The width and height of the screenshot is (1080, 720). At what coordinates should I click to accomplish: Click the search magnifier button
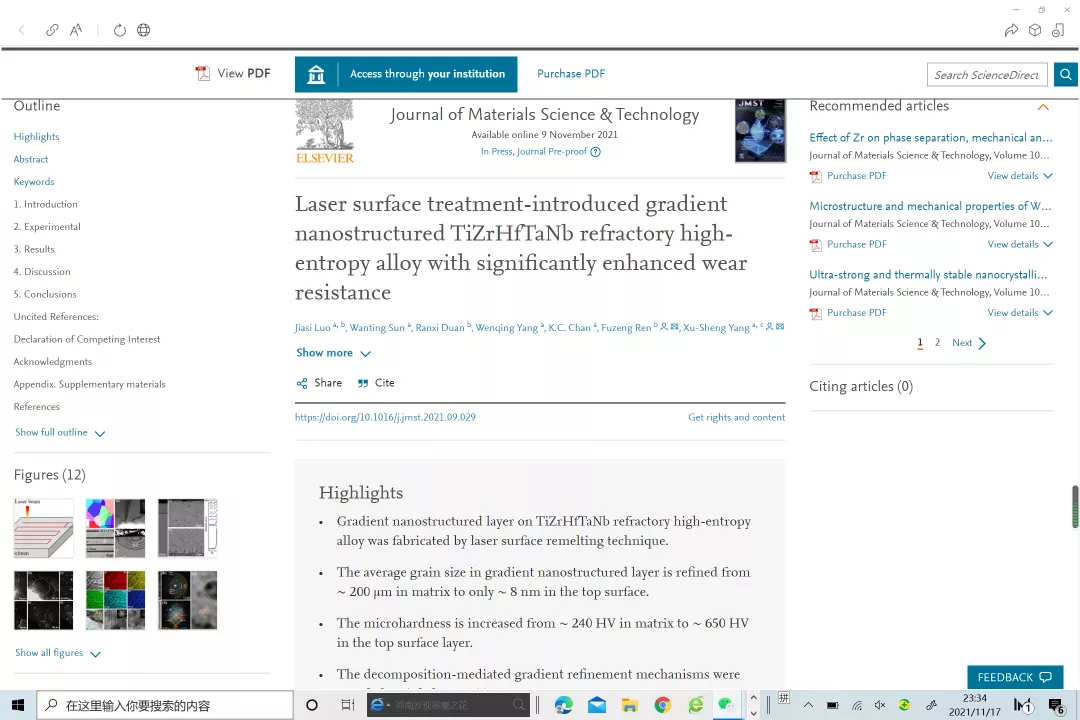coord(1065,74)
